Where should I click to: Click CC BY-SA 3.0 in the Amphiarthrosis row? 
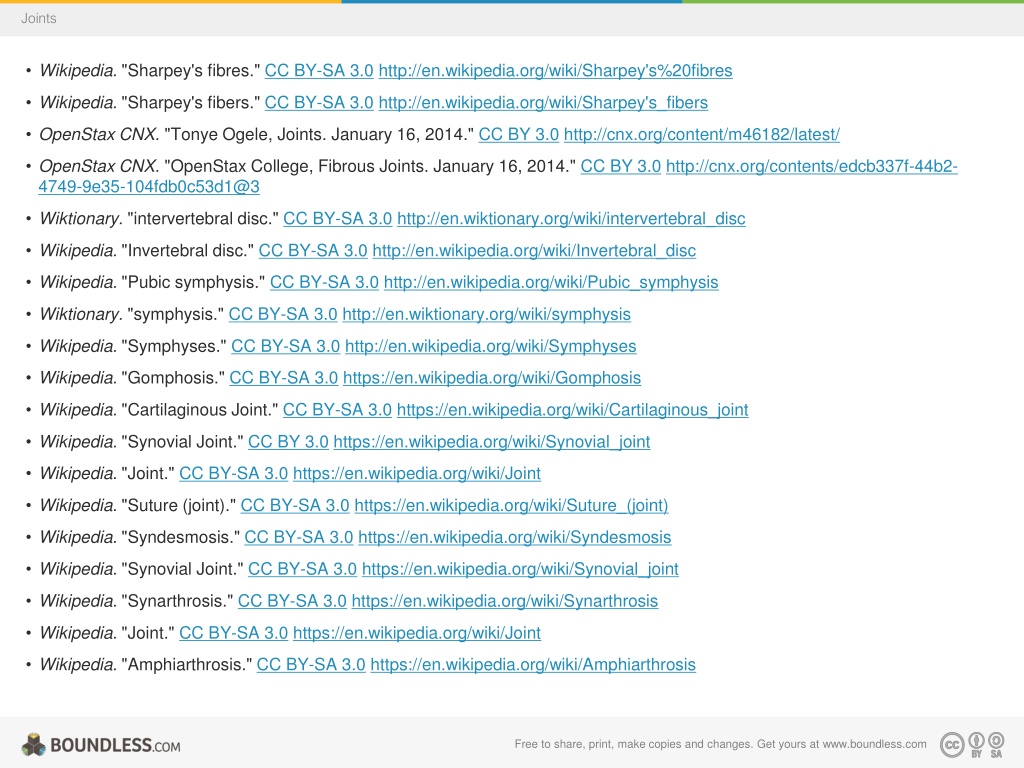[311, 665]
